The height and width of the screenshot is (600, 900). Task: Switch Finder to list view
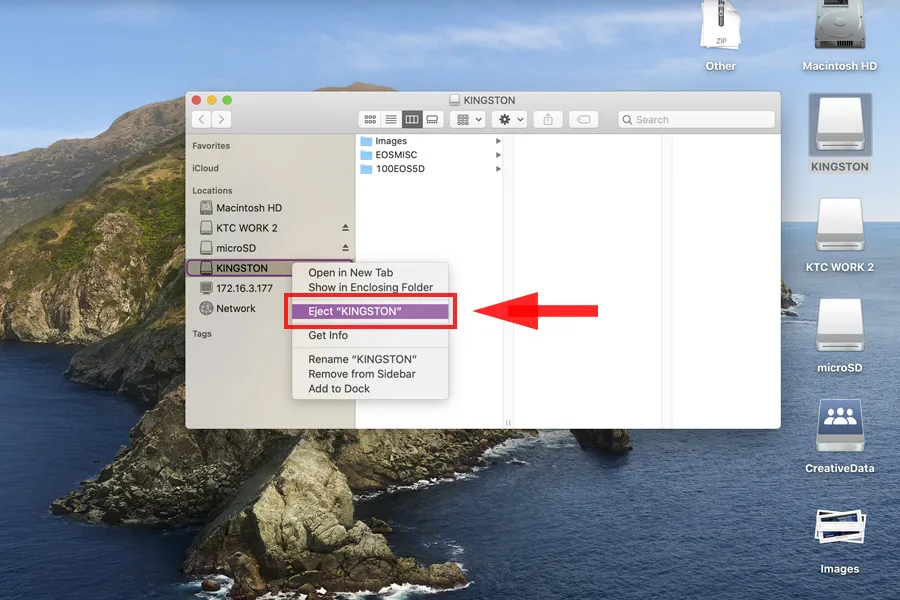(x=391, y=119)
